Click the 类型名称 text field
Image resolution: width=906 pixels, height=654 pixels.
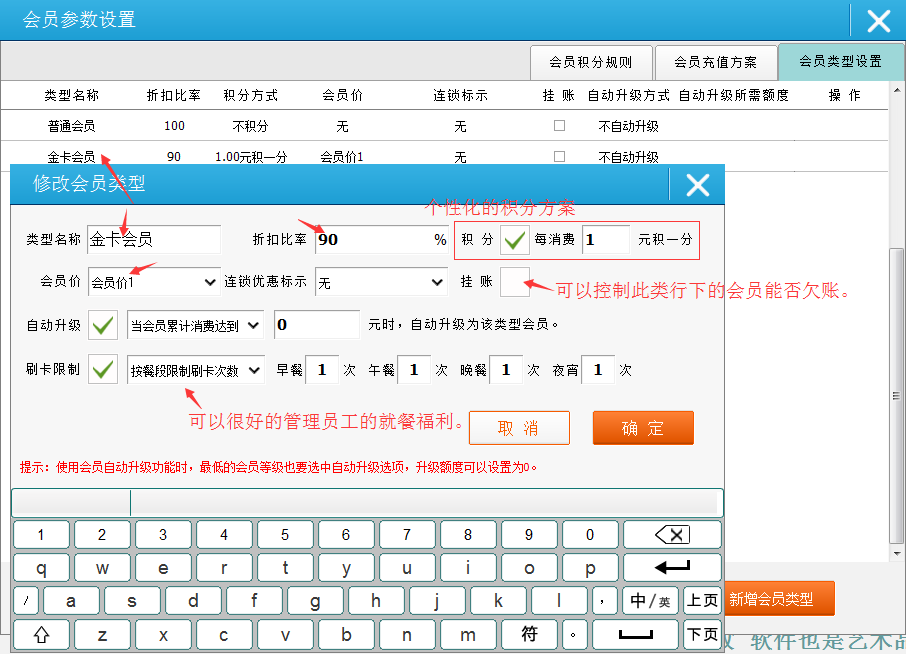click(154, 240)
